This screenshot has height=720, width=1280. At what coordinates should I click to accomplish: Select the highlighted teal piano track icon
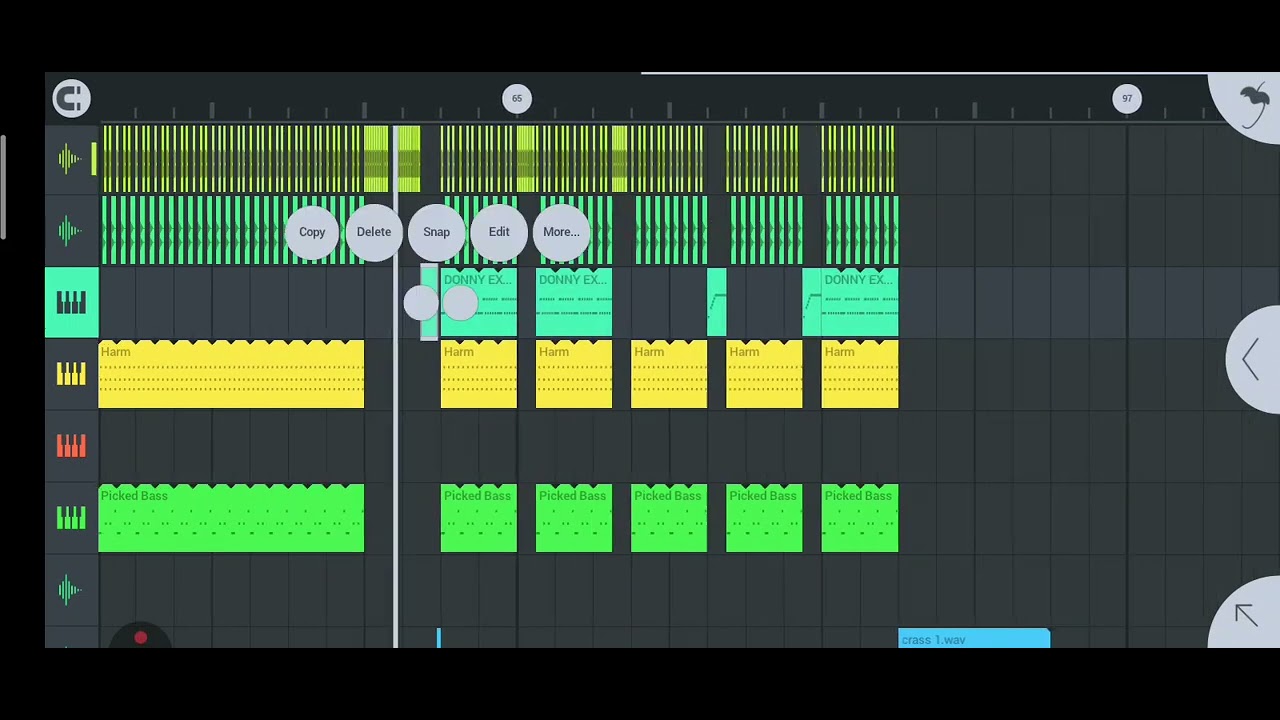(71, 303)
